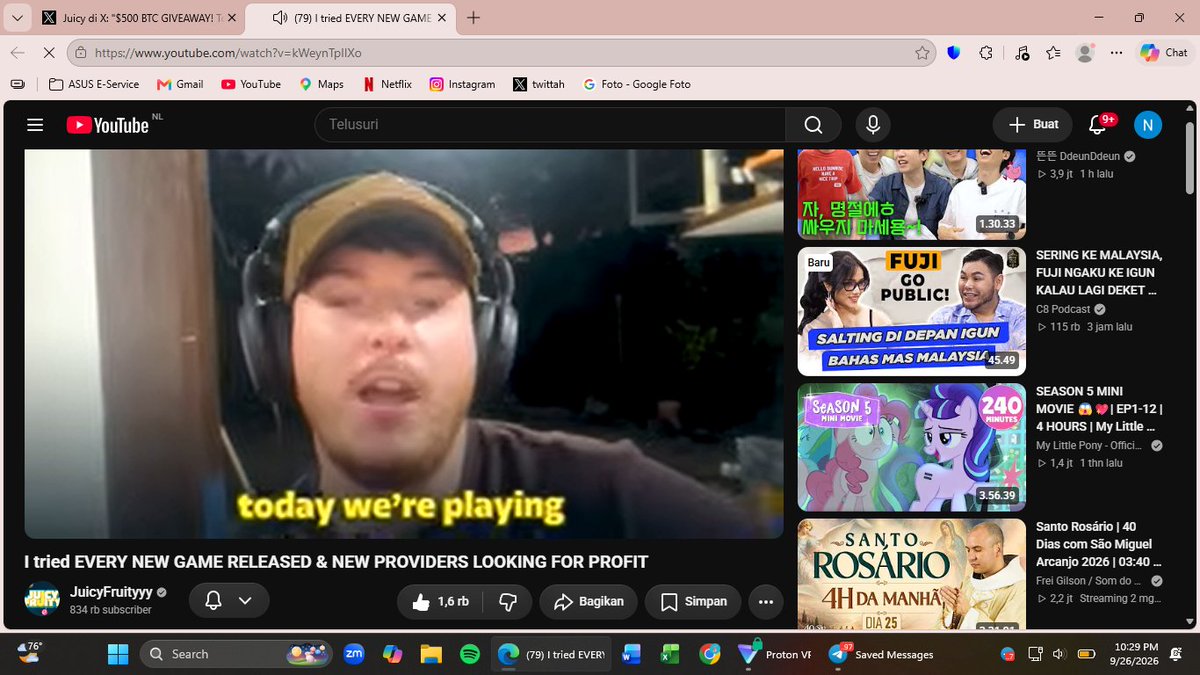The image size is (1200, 675).
Task: Open the N account avatar menu
Action: coord(1147,125)
